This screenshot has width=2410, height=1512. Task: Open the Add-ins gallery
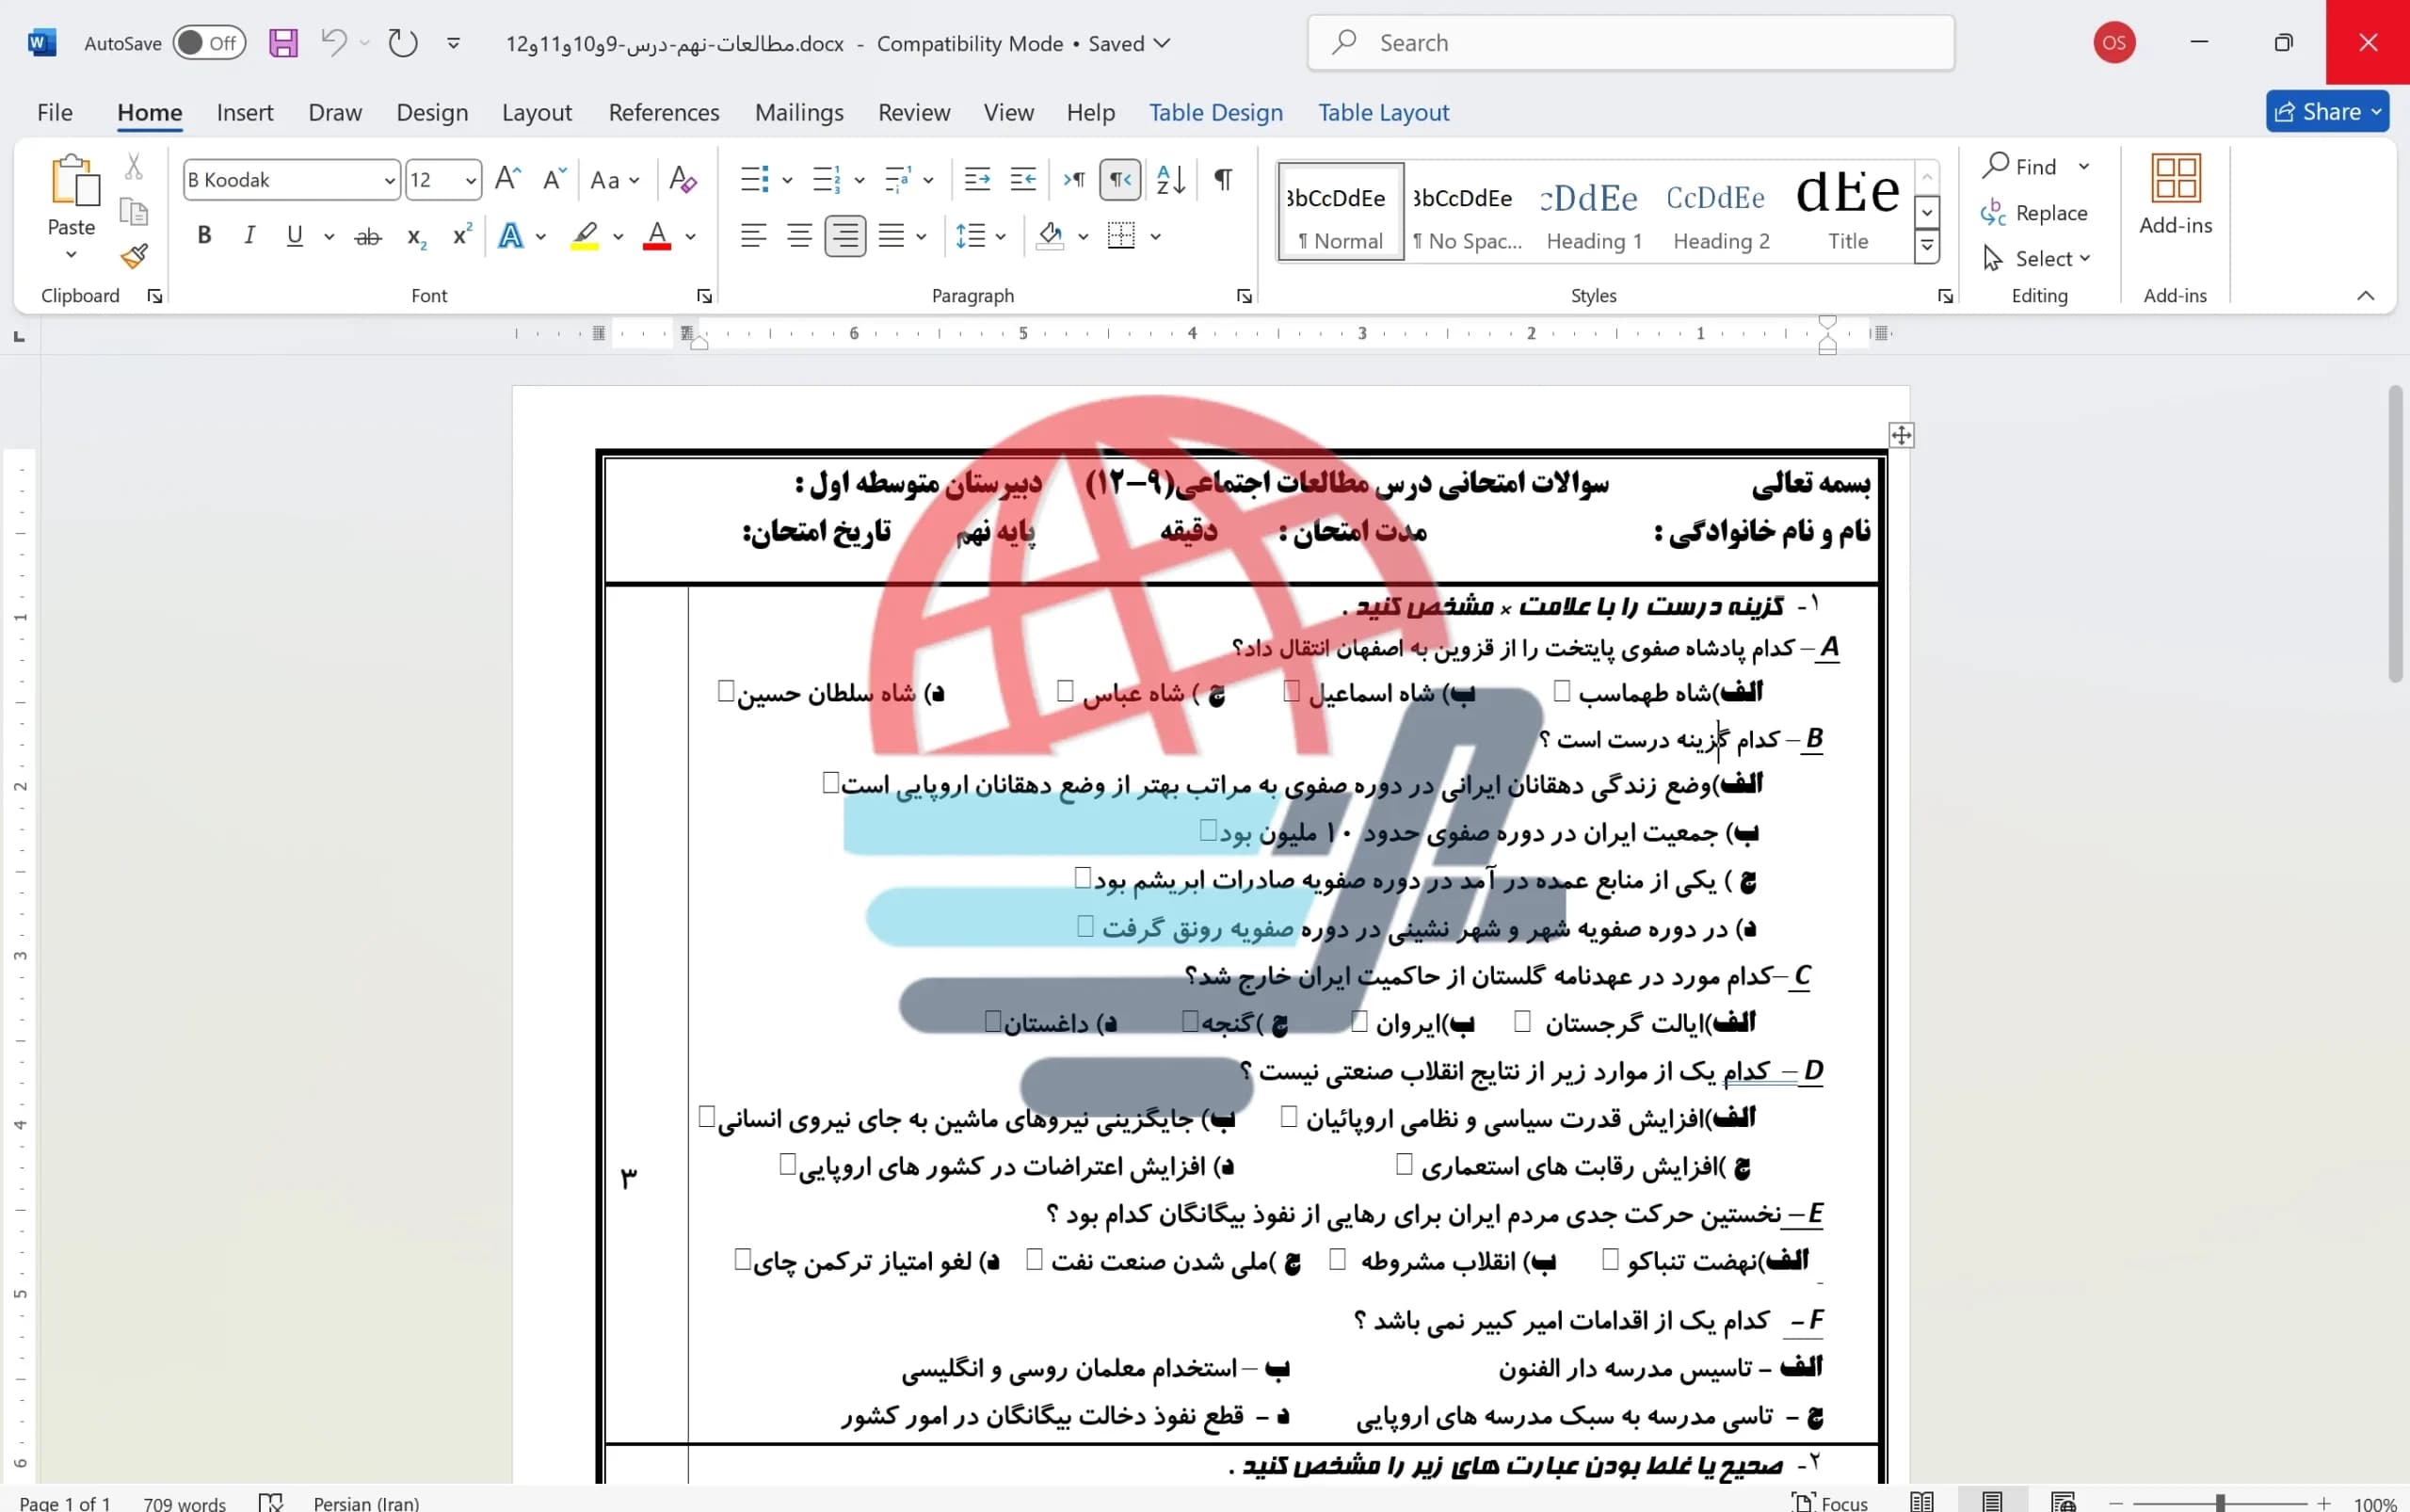(x=2175, y=196)
